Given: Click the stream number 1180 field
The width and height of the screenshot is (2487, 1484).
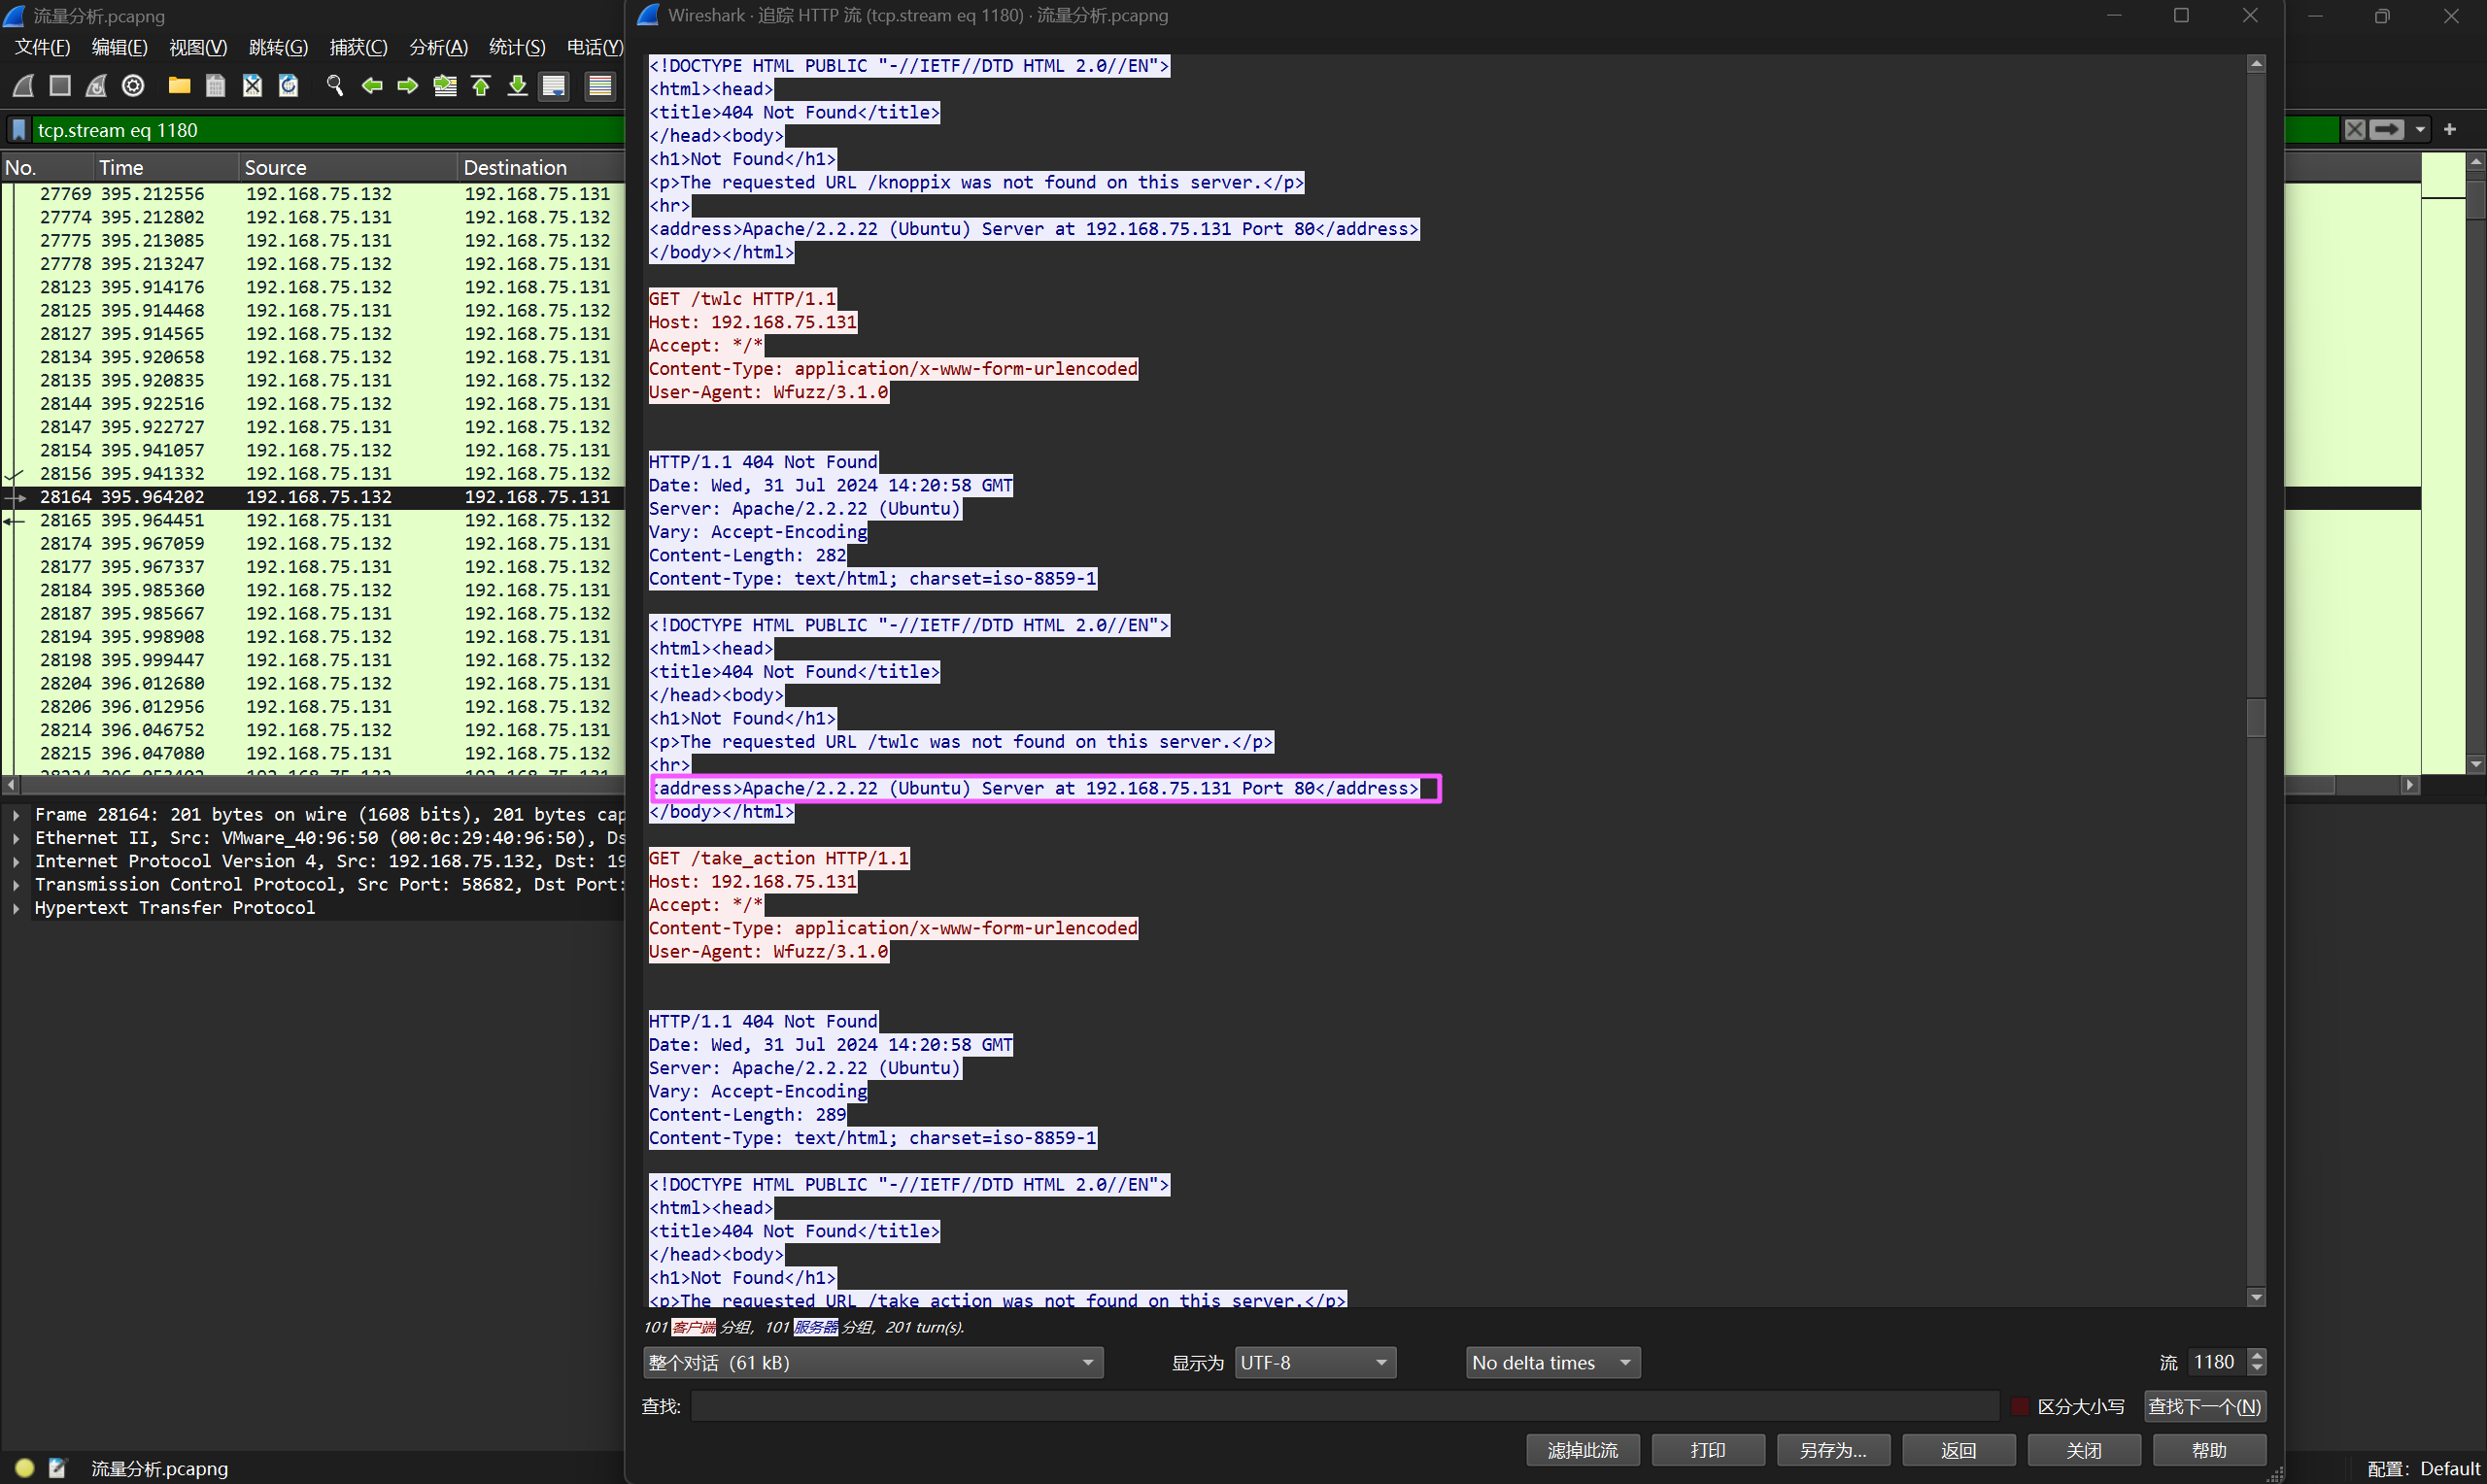Looking at the screenshot, I should pyautogui.click(x=2217, y=1363).
